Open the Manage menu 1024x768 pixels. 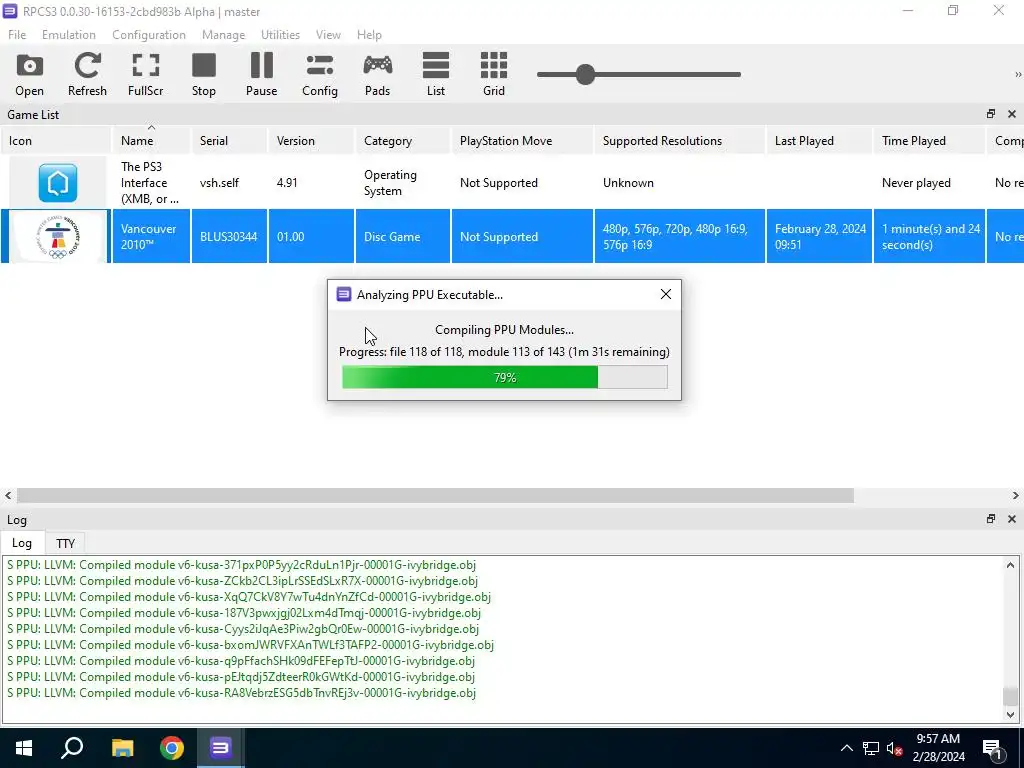pyautogui.click(x=223, y=35)
